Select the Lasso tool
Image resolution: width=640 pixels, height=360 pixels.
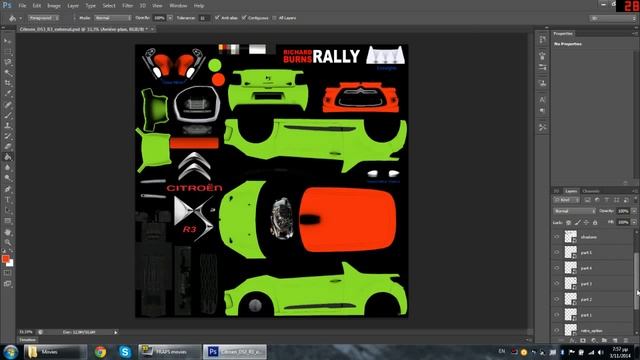click(x=7, y=62)
